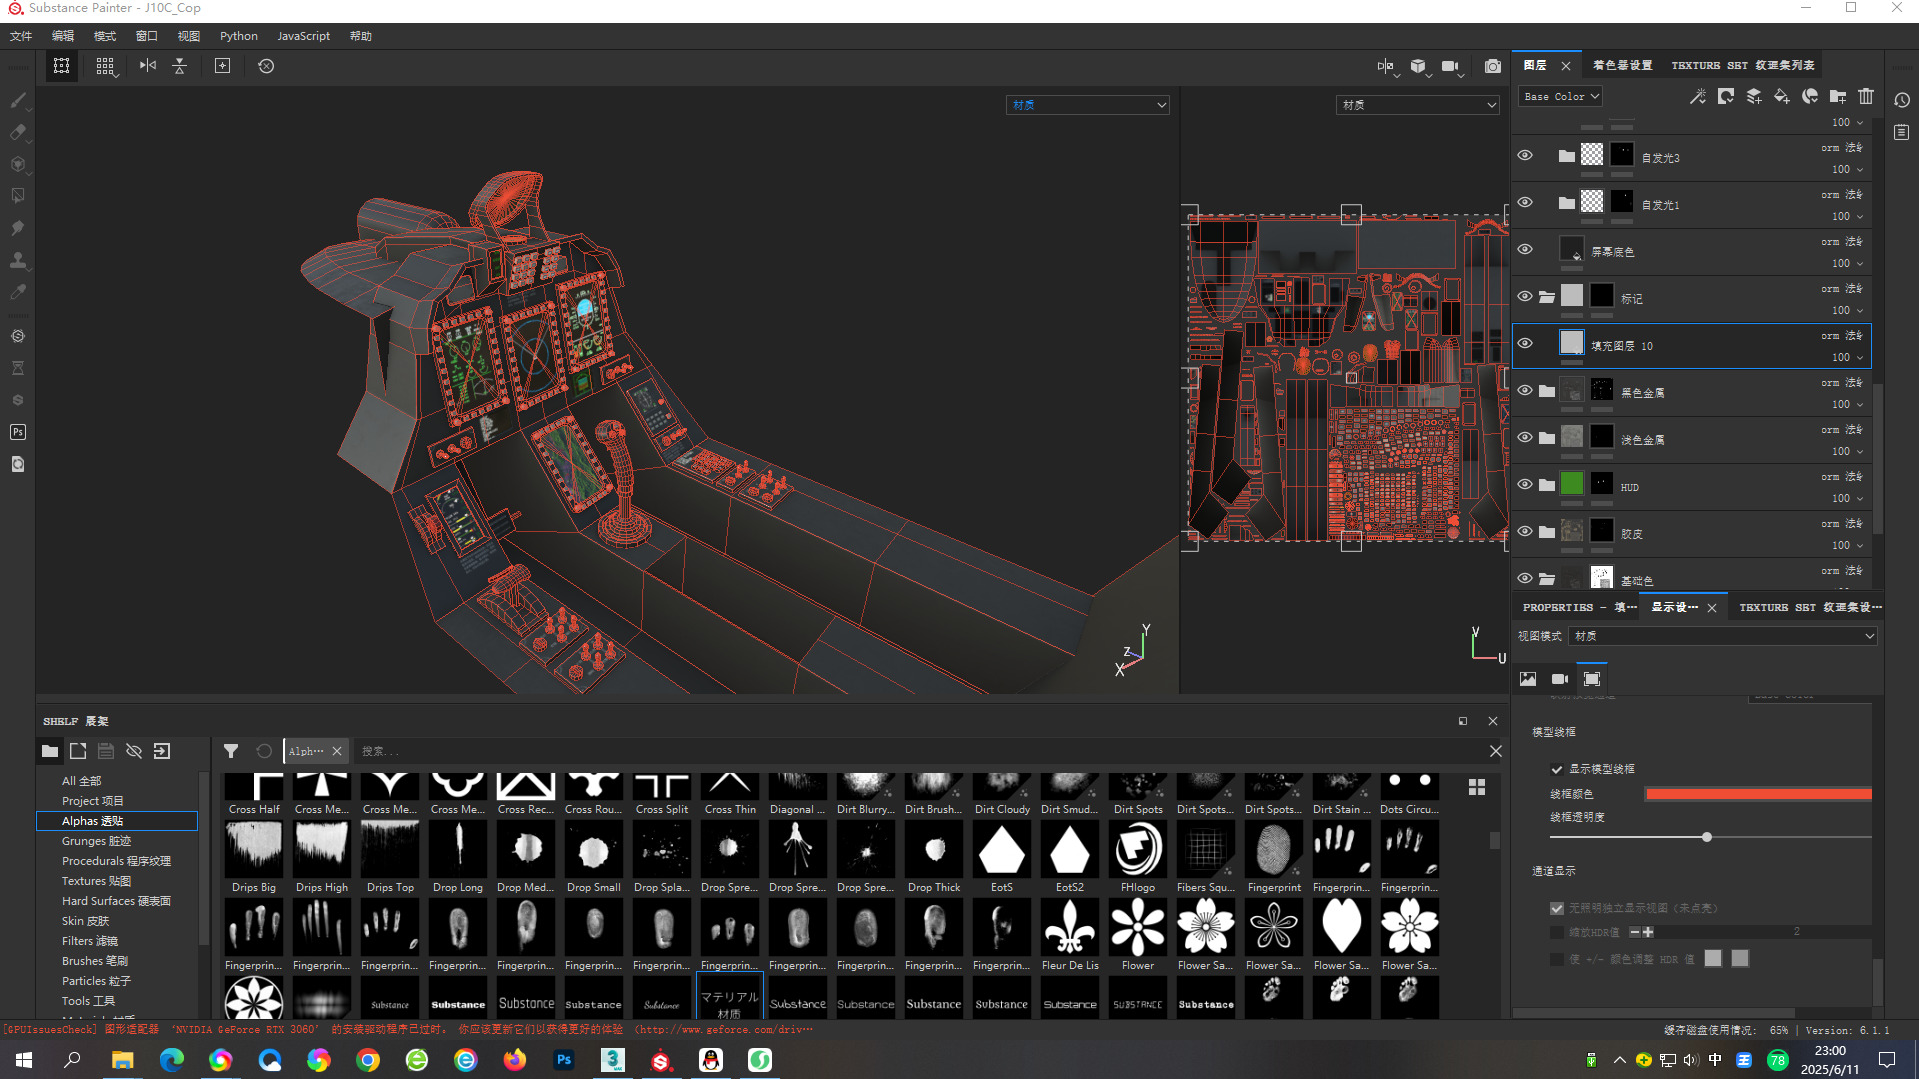Open the Python menu
Screen dimensions: 1919x1079
pyautogui.click(x=239, y=36)
